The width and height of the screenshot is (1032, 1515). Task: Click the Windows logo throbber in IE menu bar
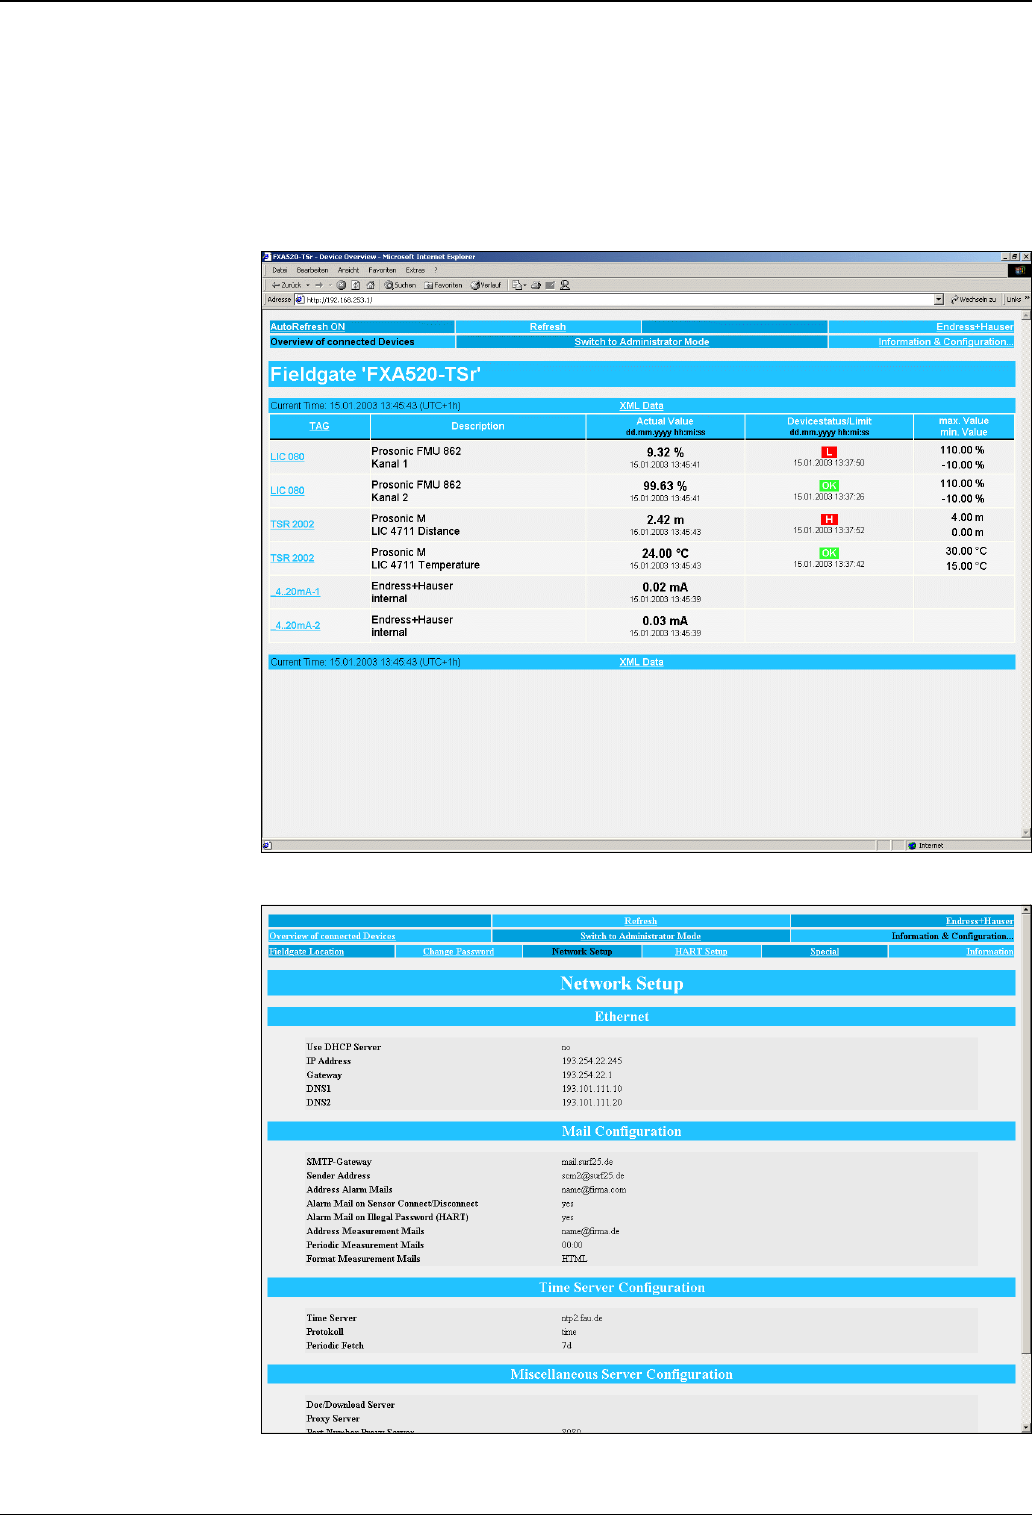(x=1020, y=270)
